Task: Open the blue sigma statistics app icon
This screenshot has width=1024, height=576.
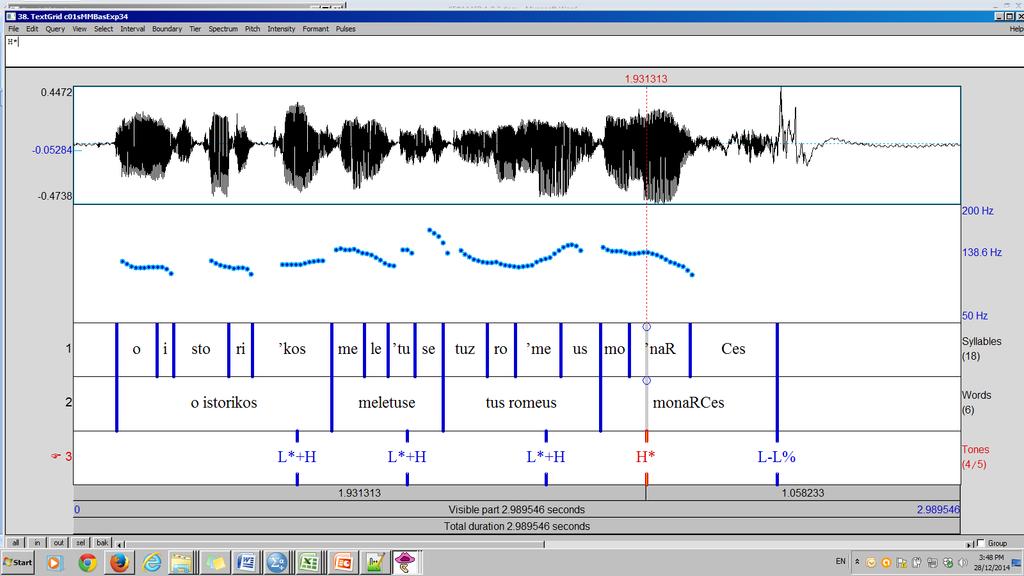Action: pos(278,562)
